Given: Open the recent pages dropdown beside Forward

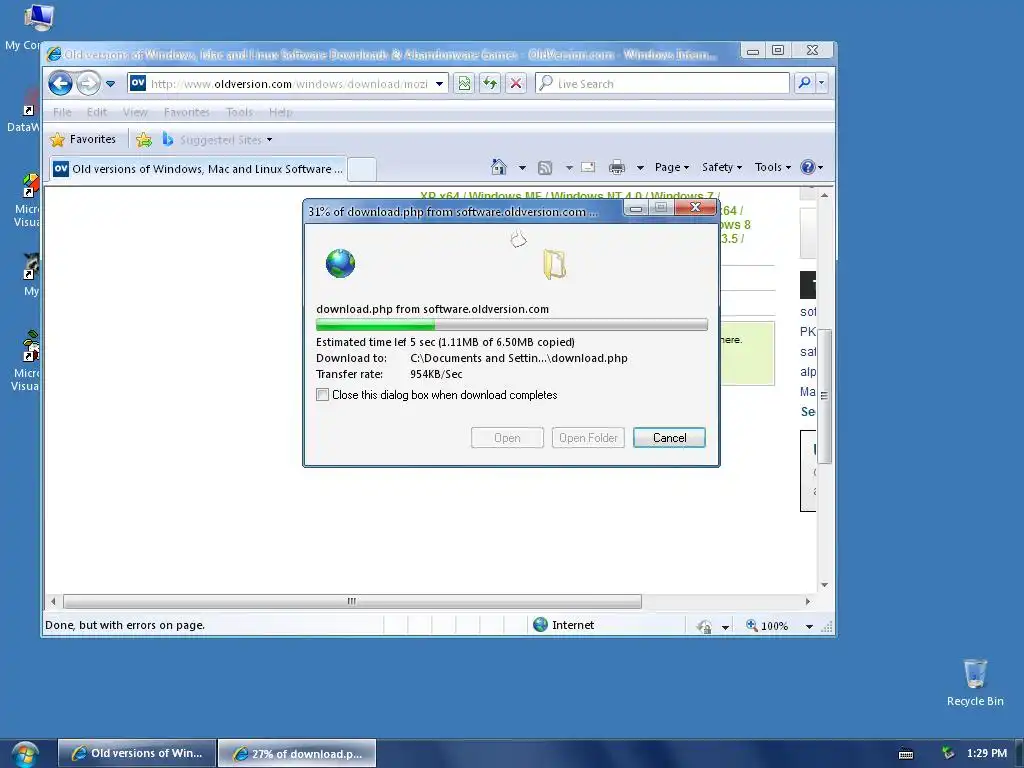Looking at the screenshot, I should point(110,84).
